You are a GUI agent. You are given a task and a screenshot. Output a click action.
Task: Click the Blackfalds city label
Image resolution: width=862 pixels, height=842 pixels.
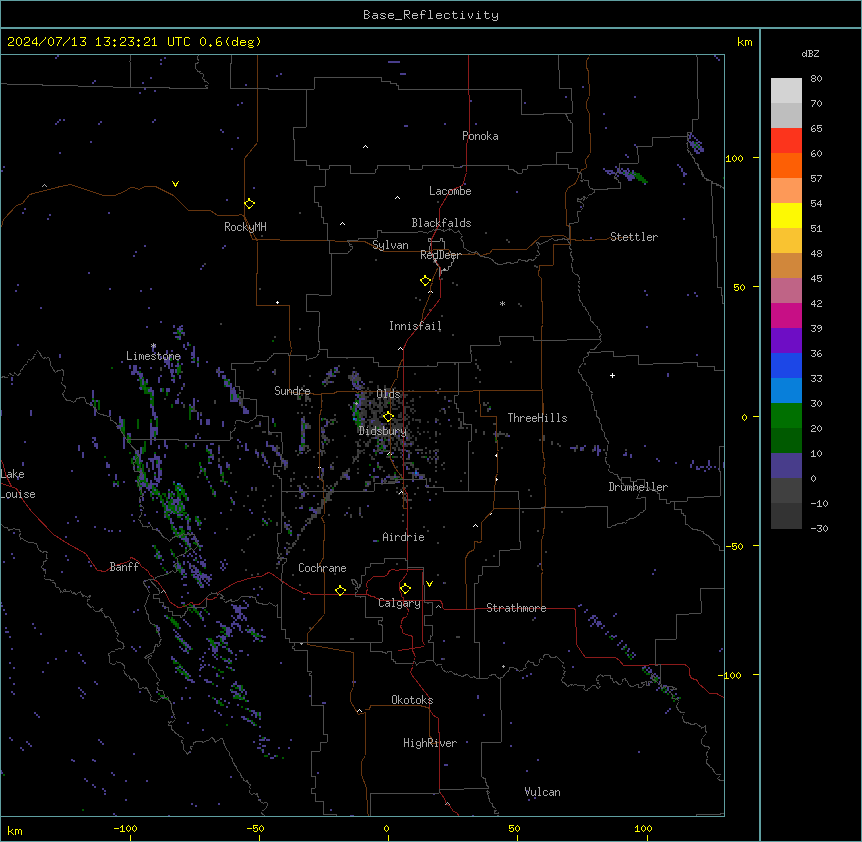tap(441, 223)
